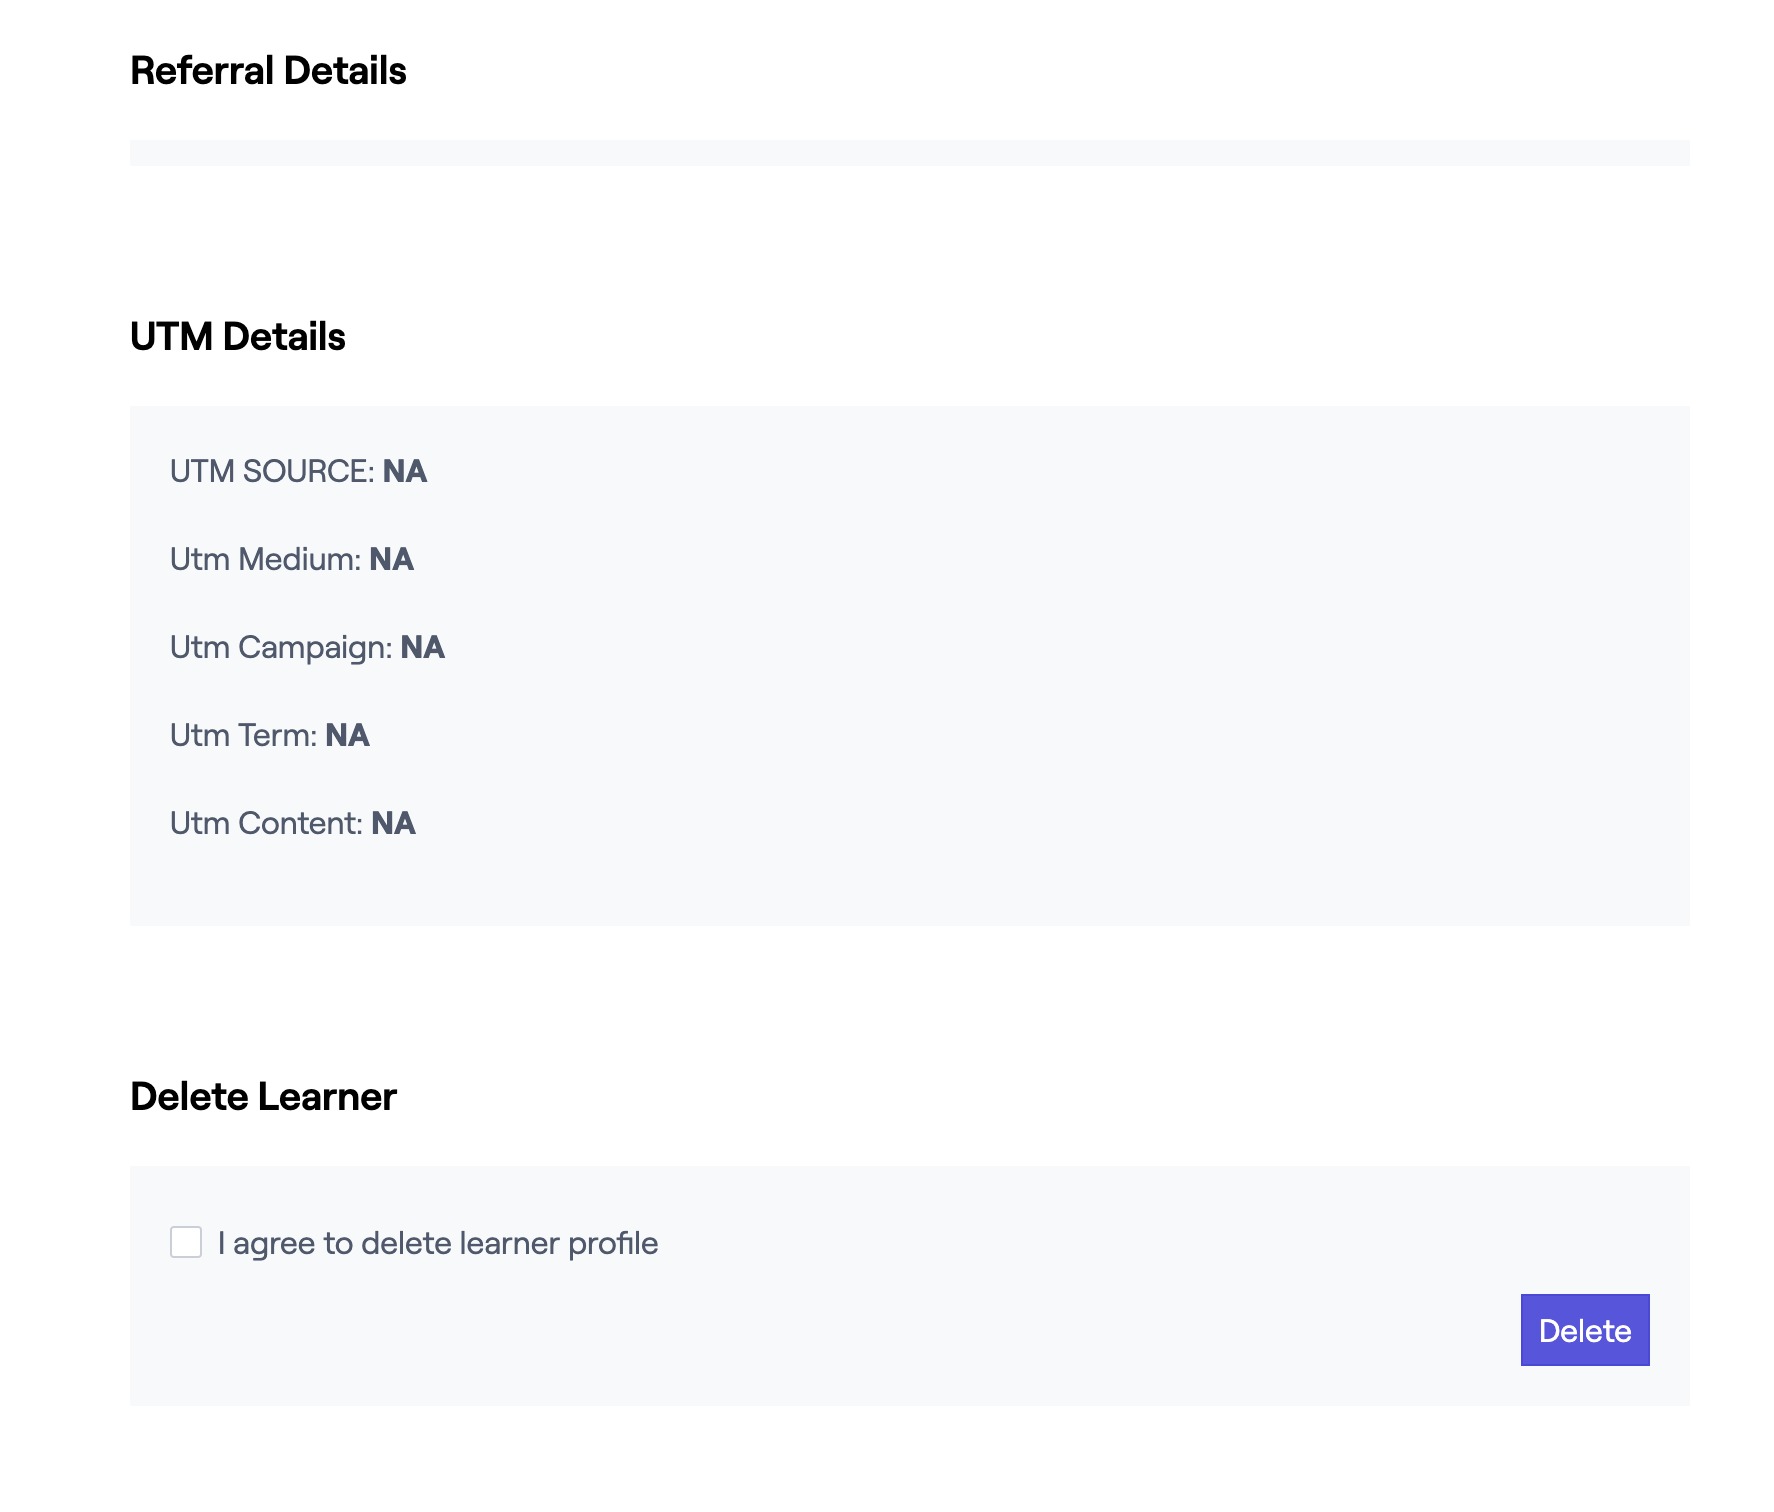
Task: Click the NA value beside Utm Term
Action: 347,735
